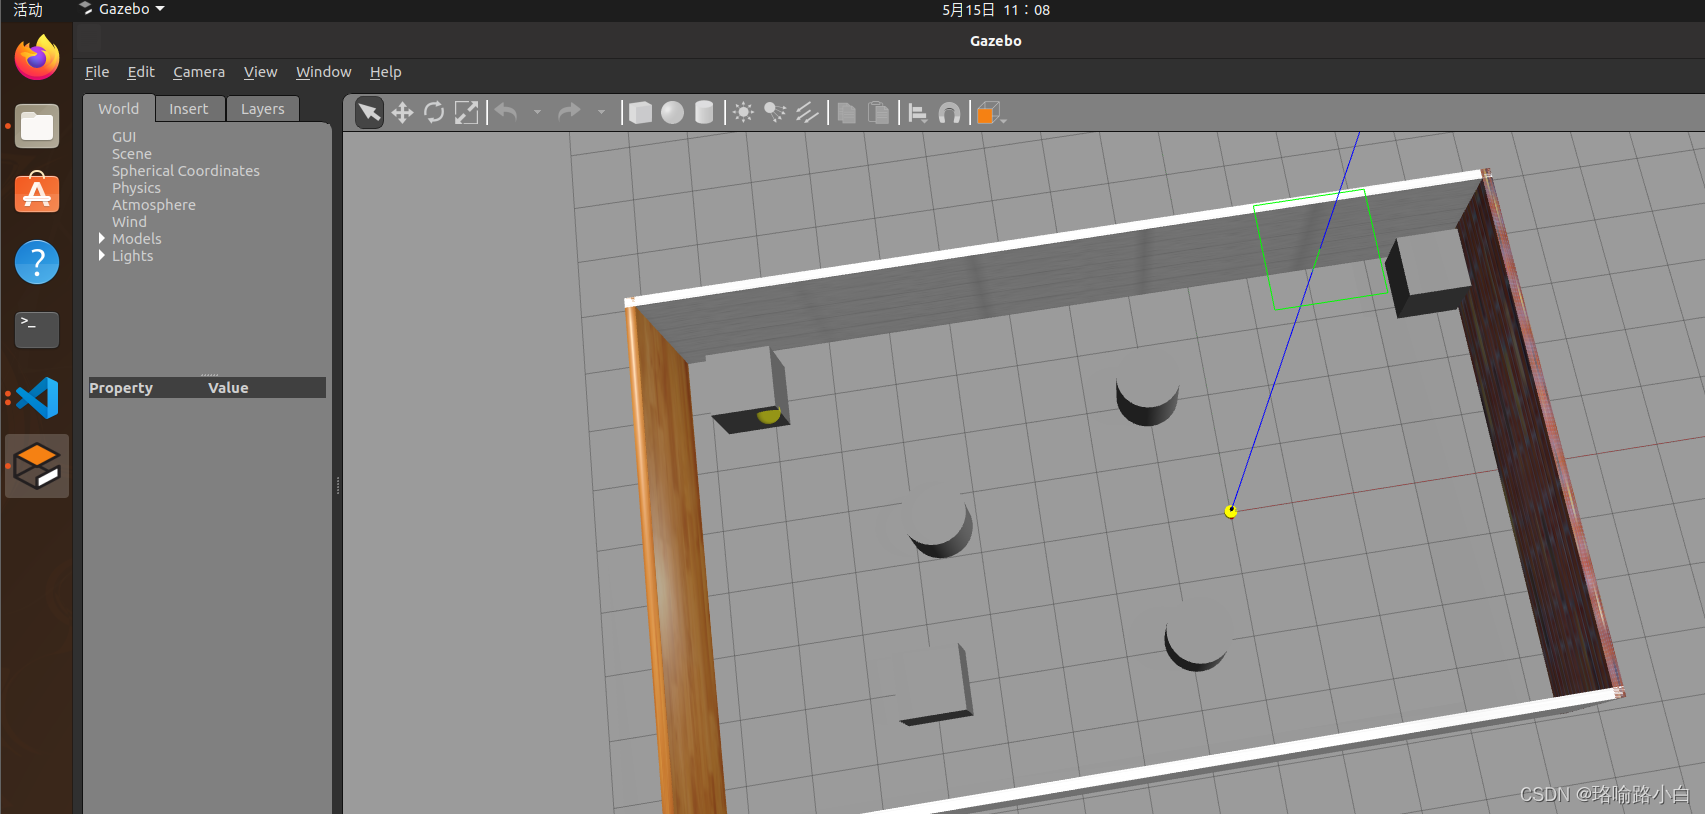Add a spot light
This screenshot has height=814, width=1705.
(775, 112)
